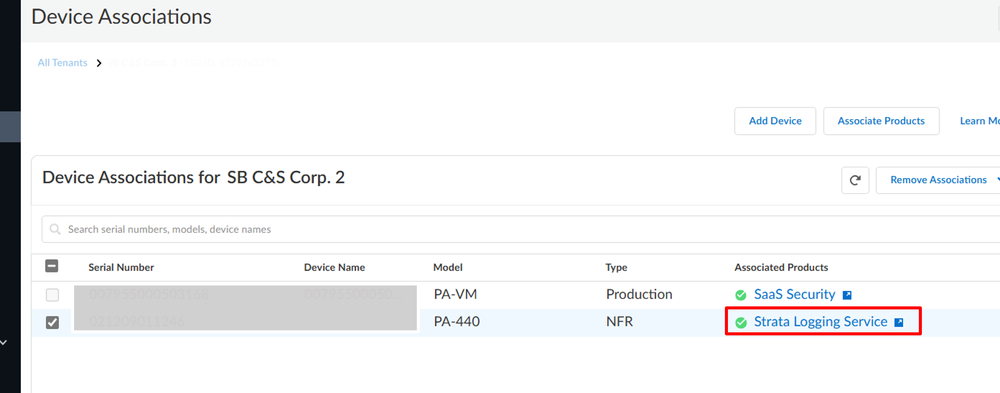Click the Add Device button
Viewport: 1000px width, 393px height.
coord(775,121)
